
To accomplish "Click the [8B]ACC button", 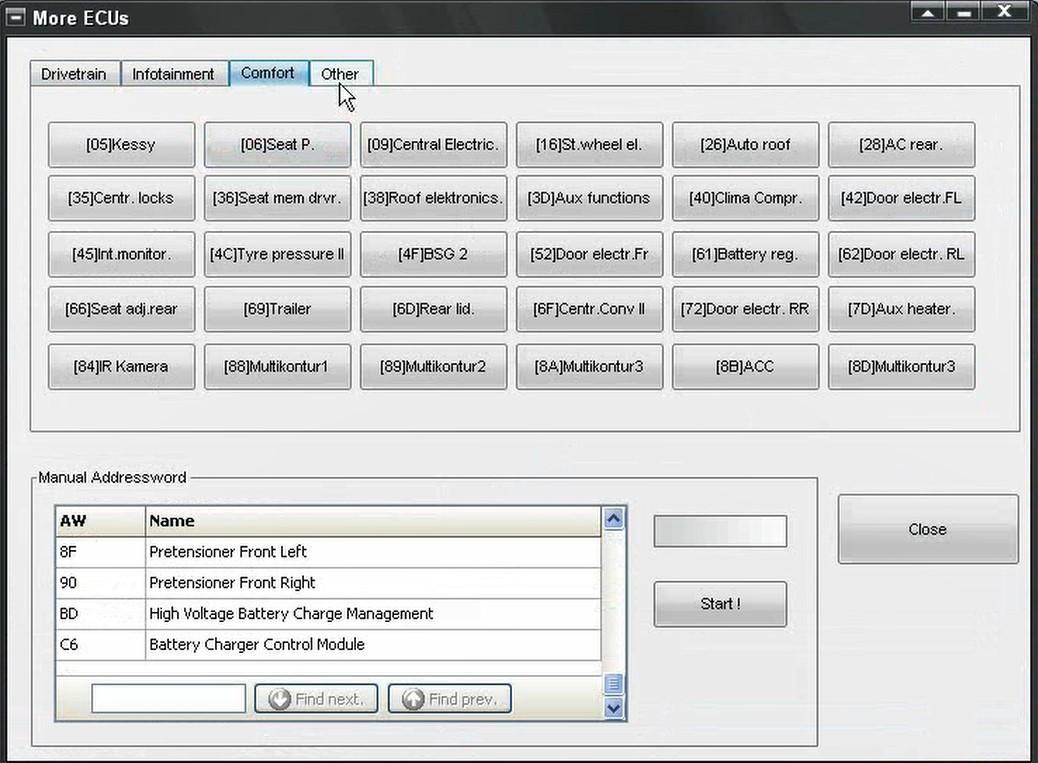I will (745, 367).
